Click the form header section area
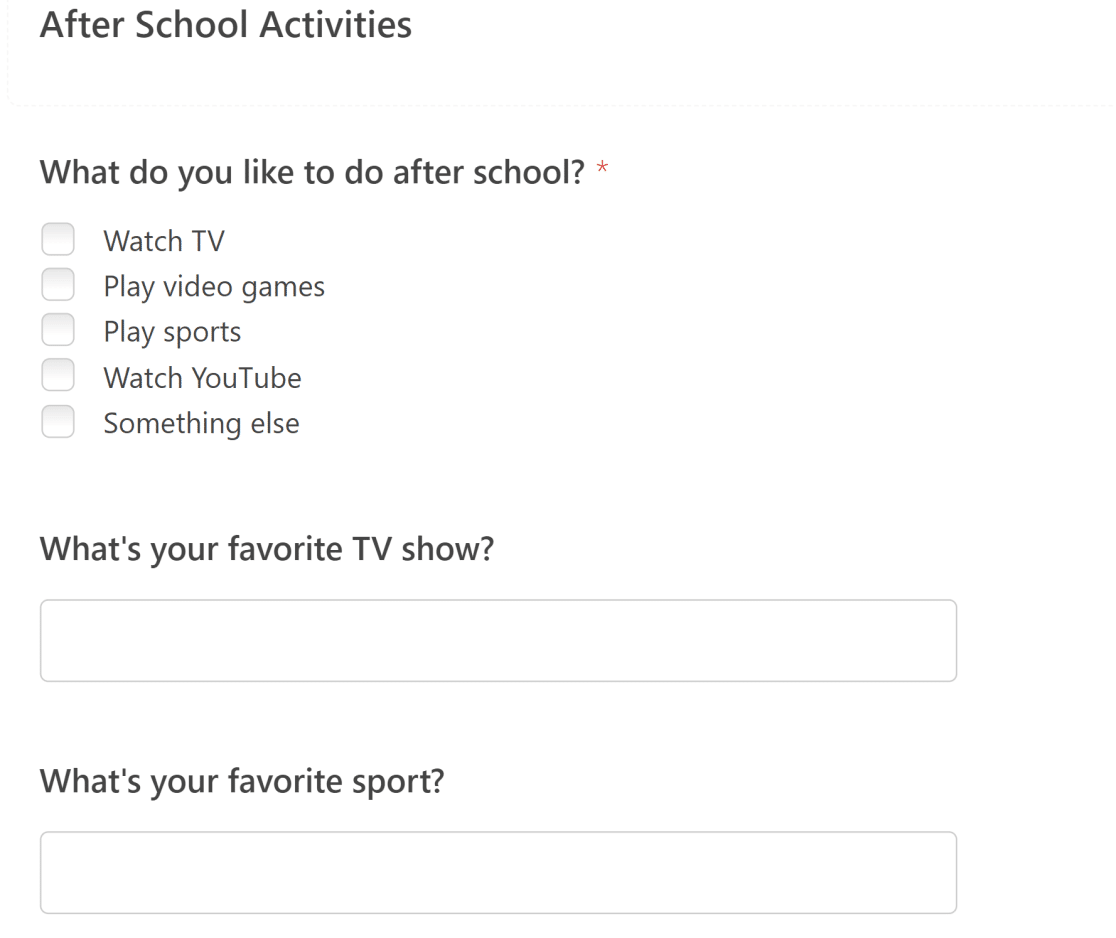This screenshot has height=938, width=1116. coord(556,50)
